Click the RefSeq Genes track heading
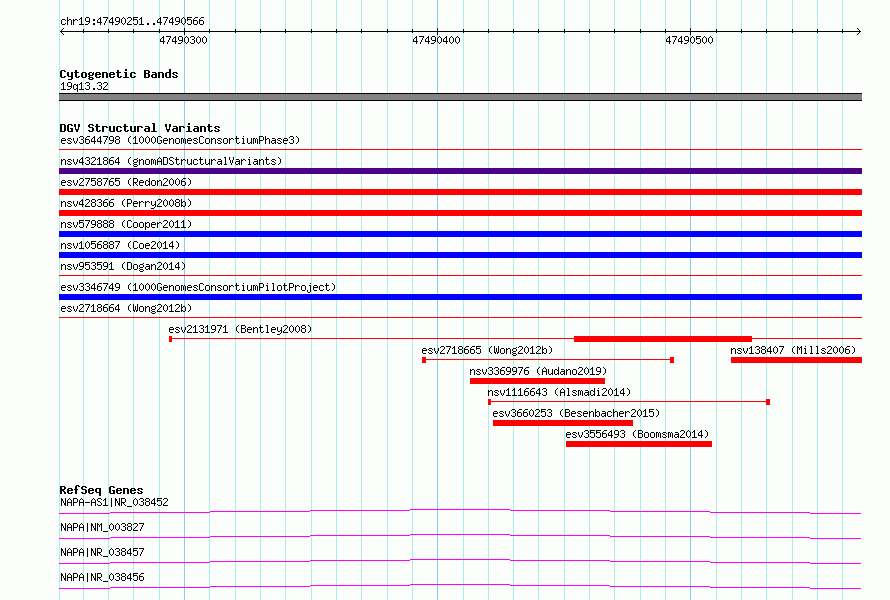 (101, 490)
